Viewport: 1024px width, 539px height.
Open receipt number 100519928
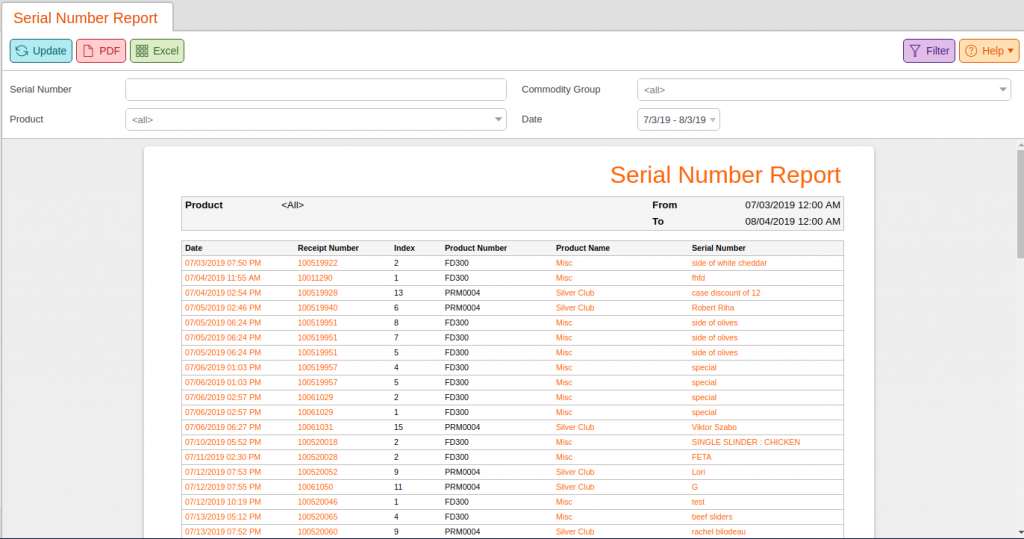tap(317, 293)
